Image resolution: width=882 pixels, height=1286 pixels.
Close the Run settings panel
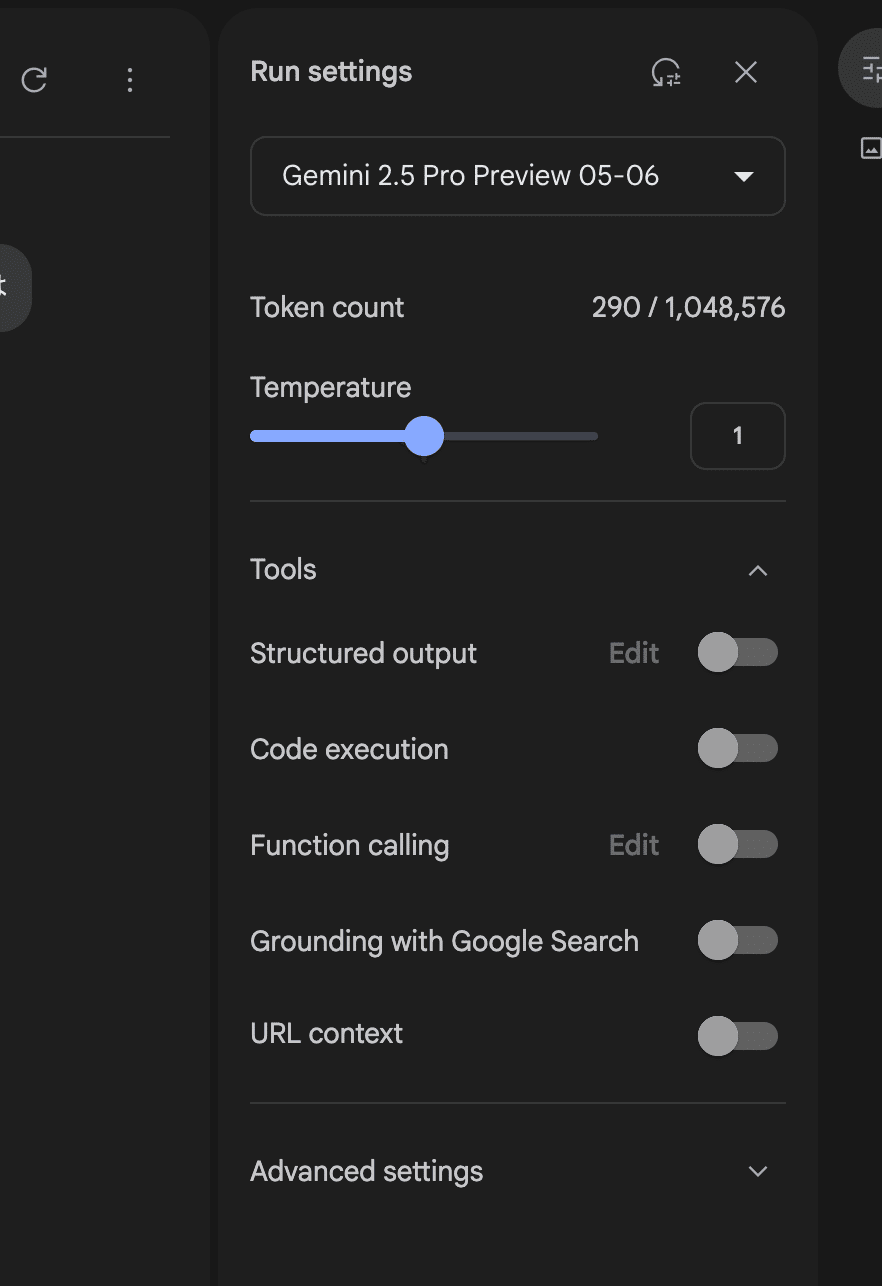pyautogui.click(x=746, y=72)
